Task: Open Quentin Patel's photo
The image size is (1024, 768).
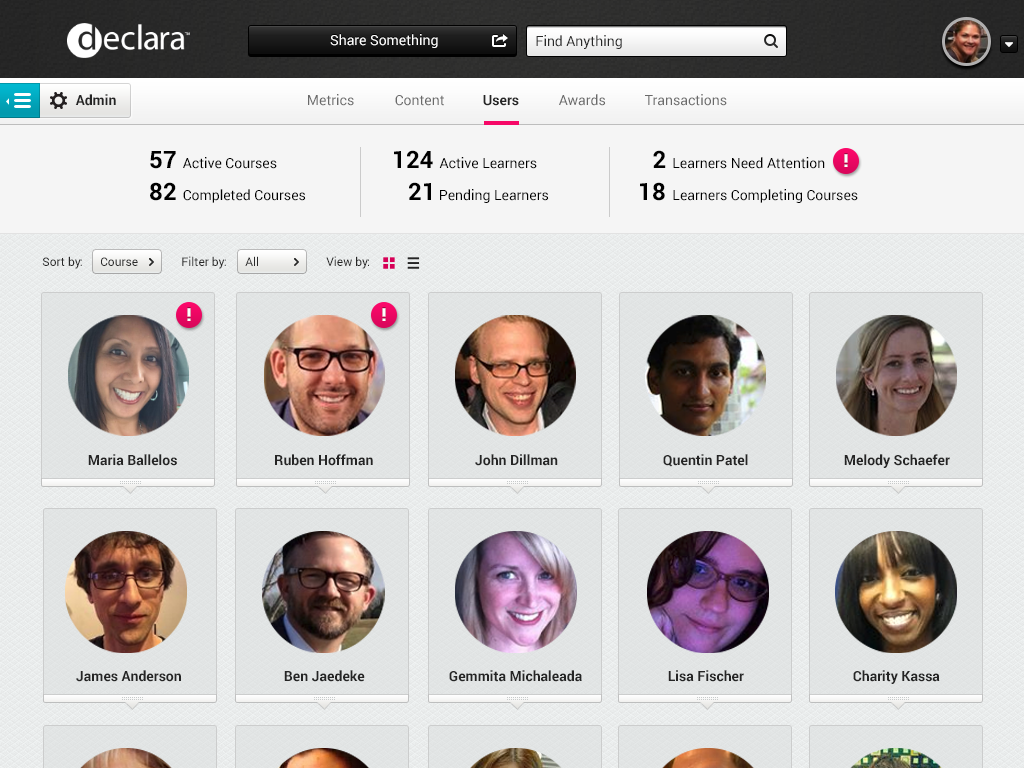Action: click(706, 376)
